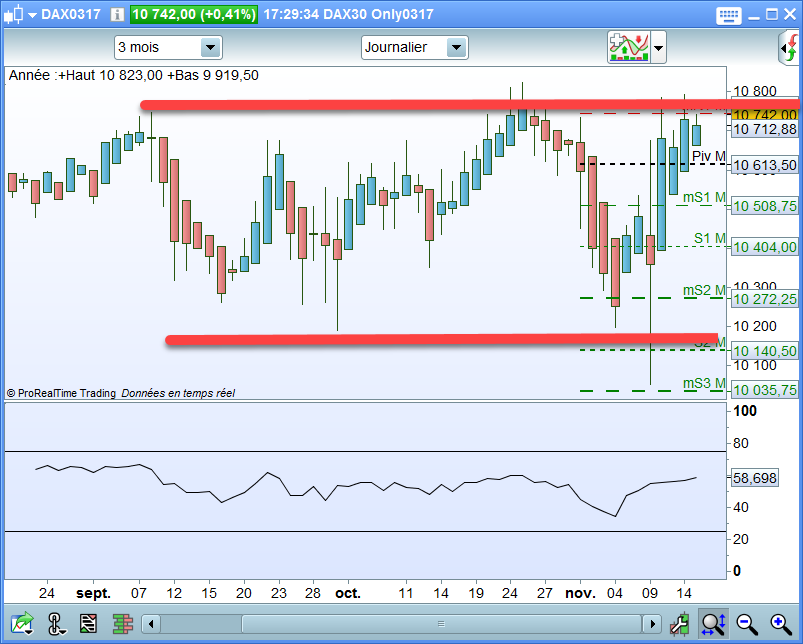Click the horizontal scrollbar thumb
This screenshot has width=803, height=644.
pyautogui.click(x=441, y=624)
